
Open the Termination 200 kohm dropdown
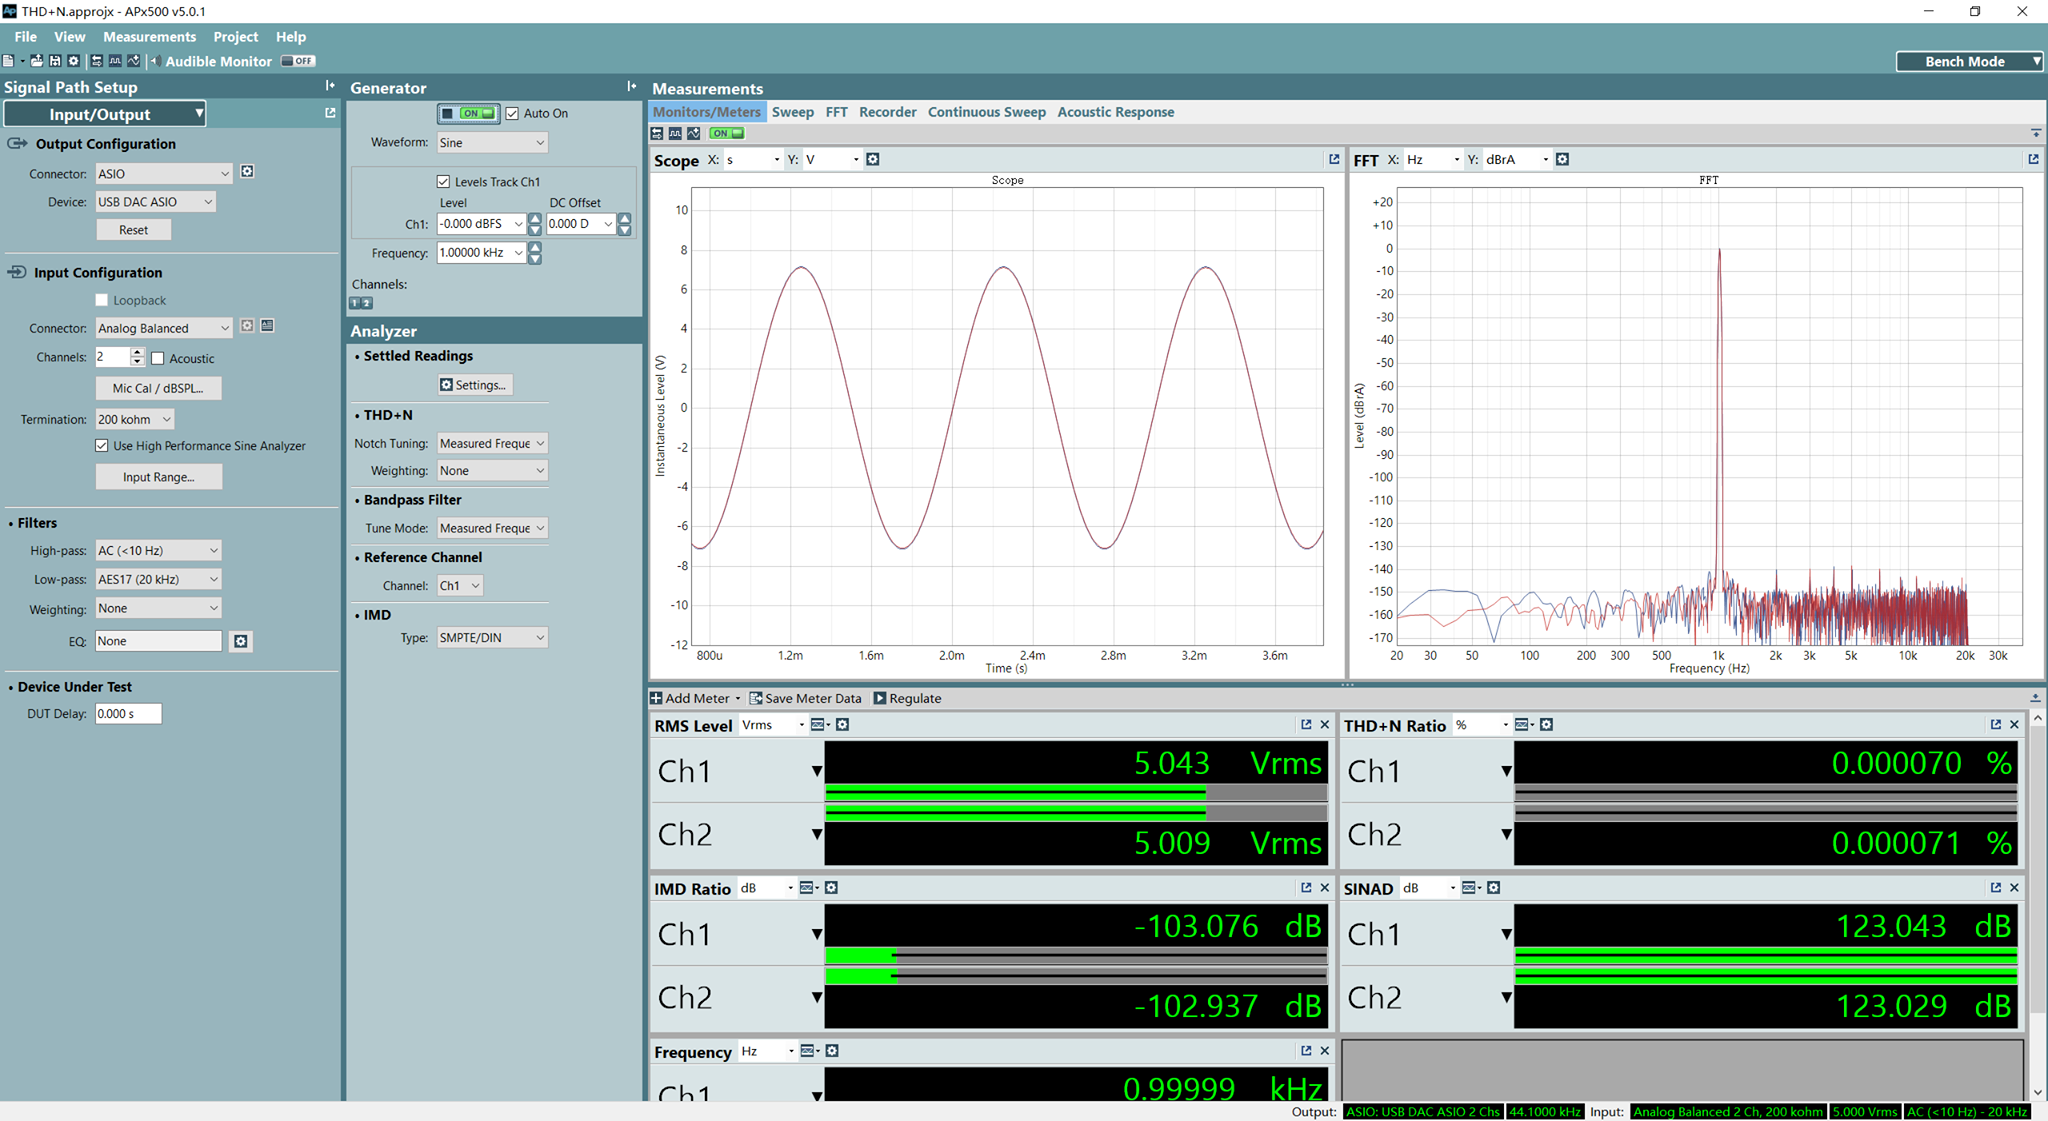[135, 419]
